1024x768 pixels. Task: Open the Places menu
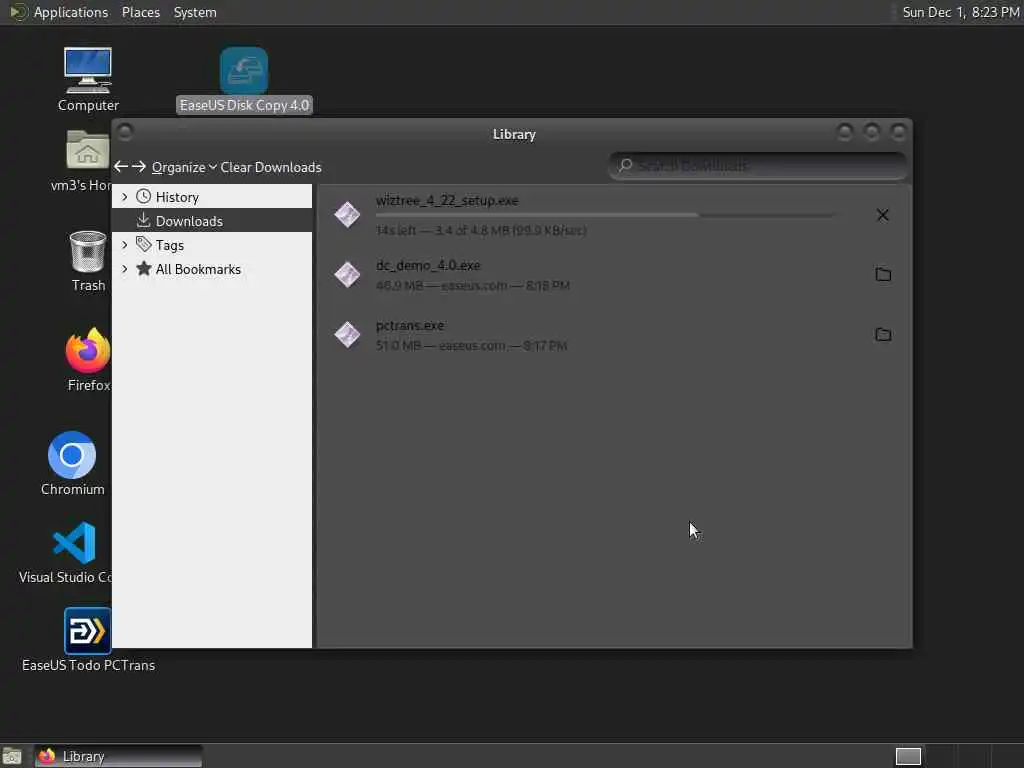coord(140,12)
